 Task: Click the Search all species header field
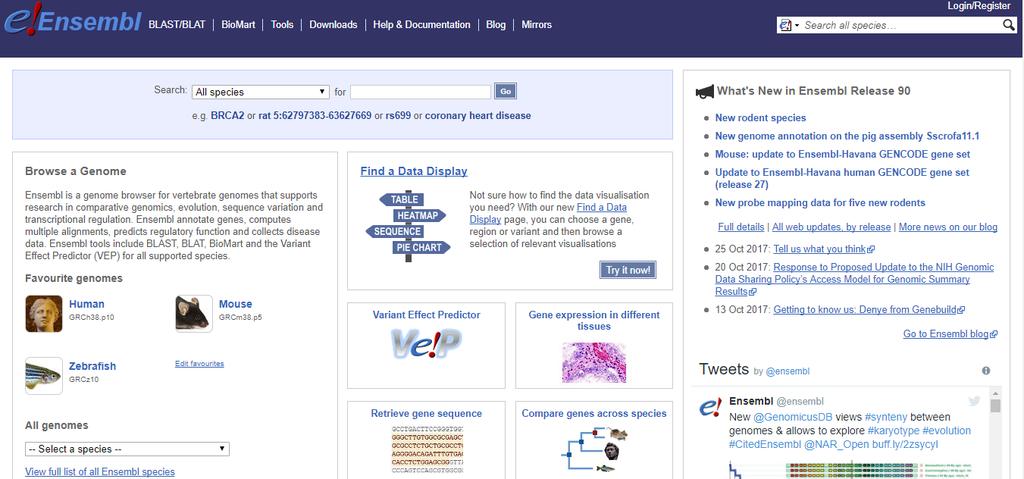(x=901, y=25)
